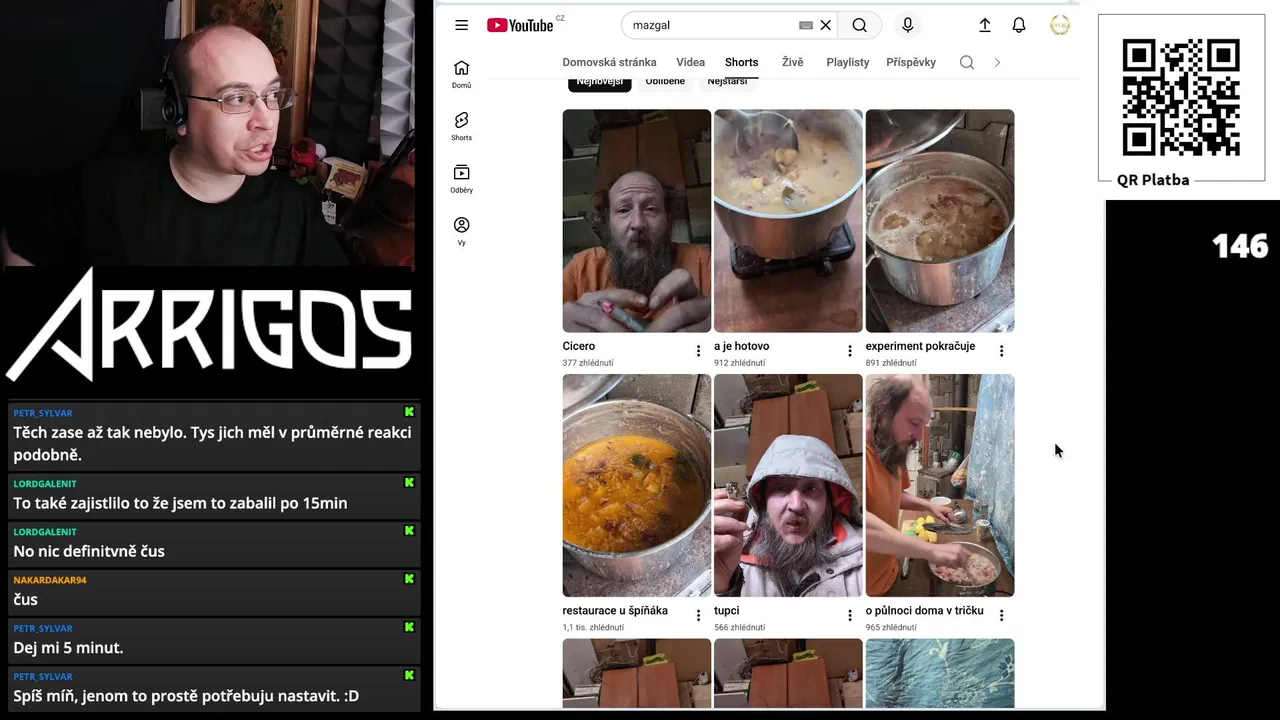Click the K badge on NAKARDAKAR94's message
This screenshot has height=720, width=1280.
pyautogui.click(x=409, y=579)
